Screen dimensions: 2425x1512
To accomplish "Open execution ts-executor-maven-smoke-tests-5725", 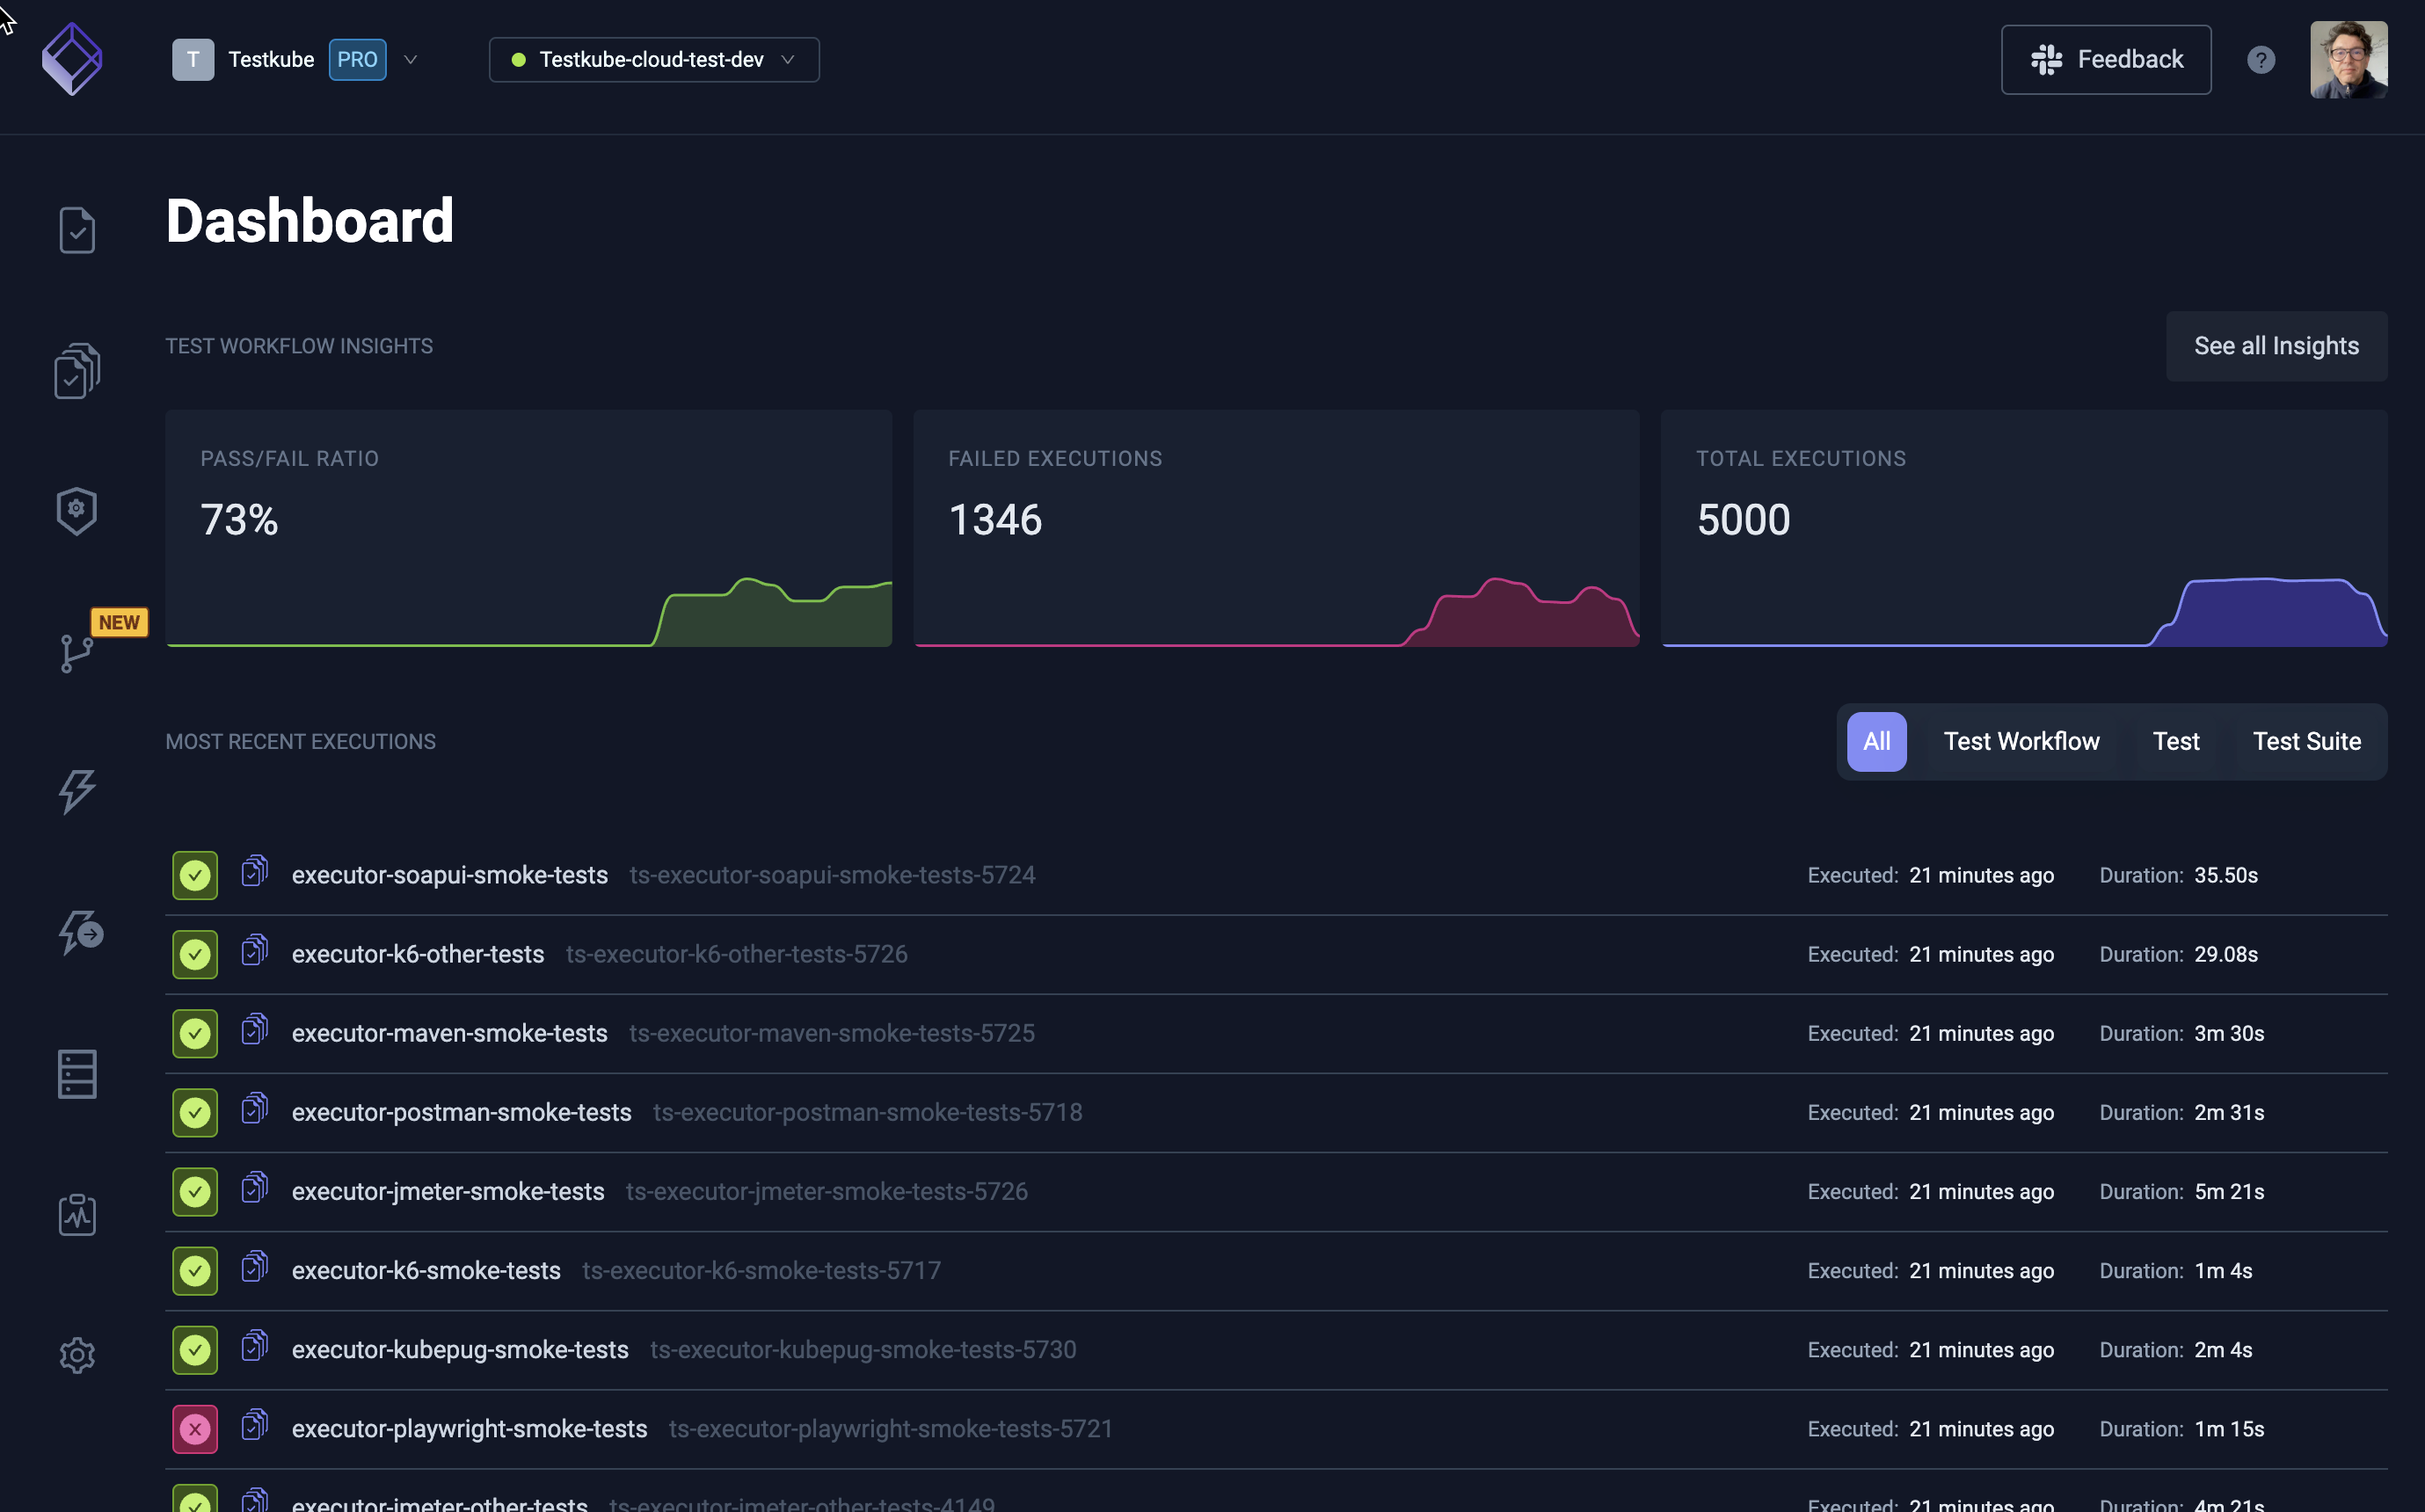I will 831,1033.
